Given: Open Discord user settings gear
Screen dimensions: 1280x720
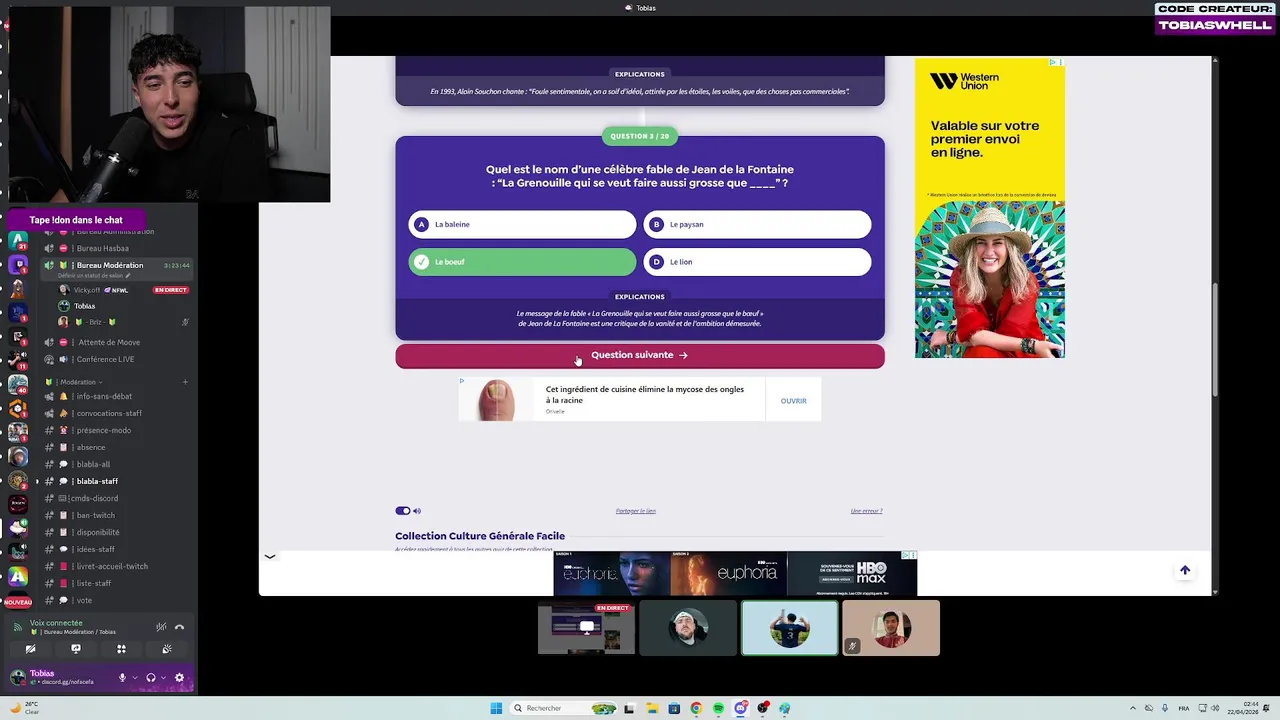Looking at the screenshot, I should [x=179, y=677].
